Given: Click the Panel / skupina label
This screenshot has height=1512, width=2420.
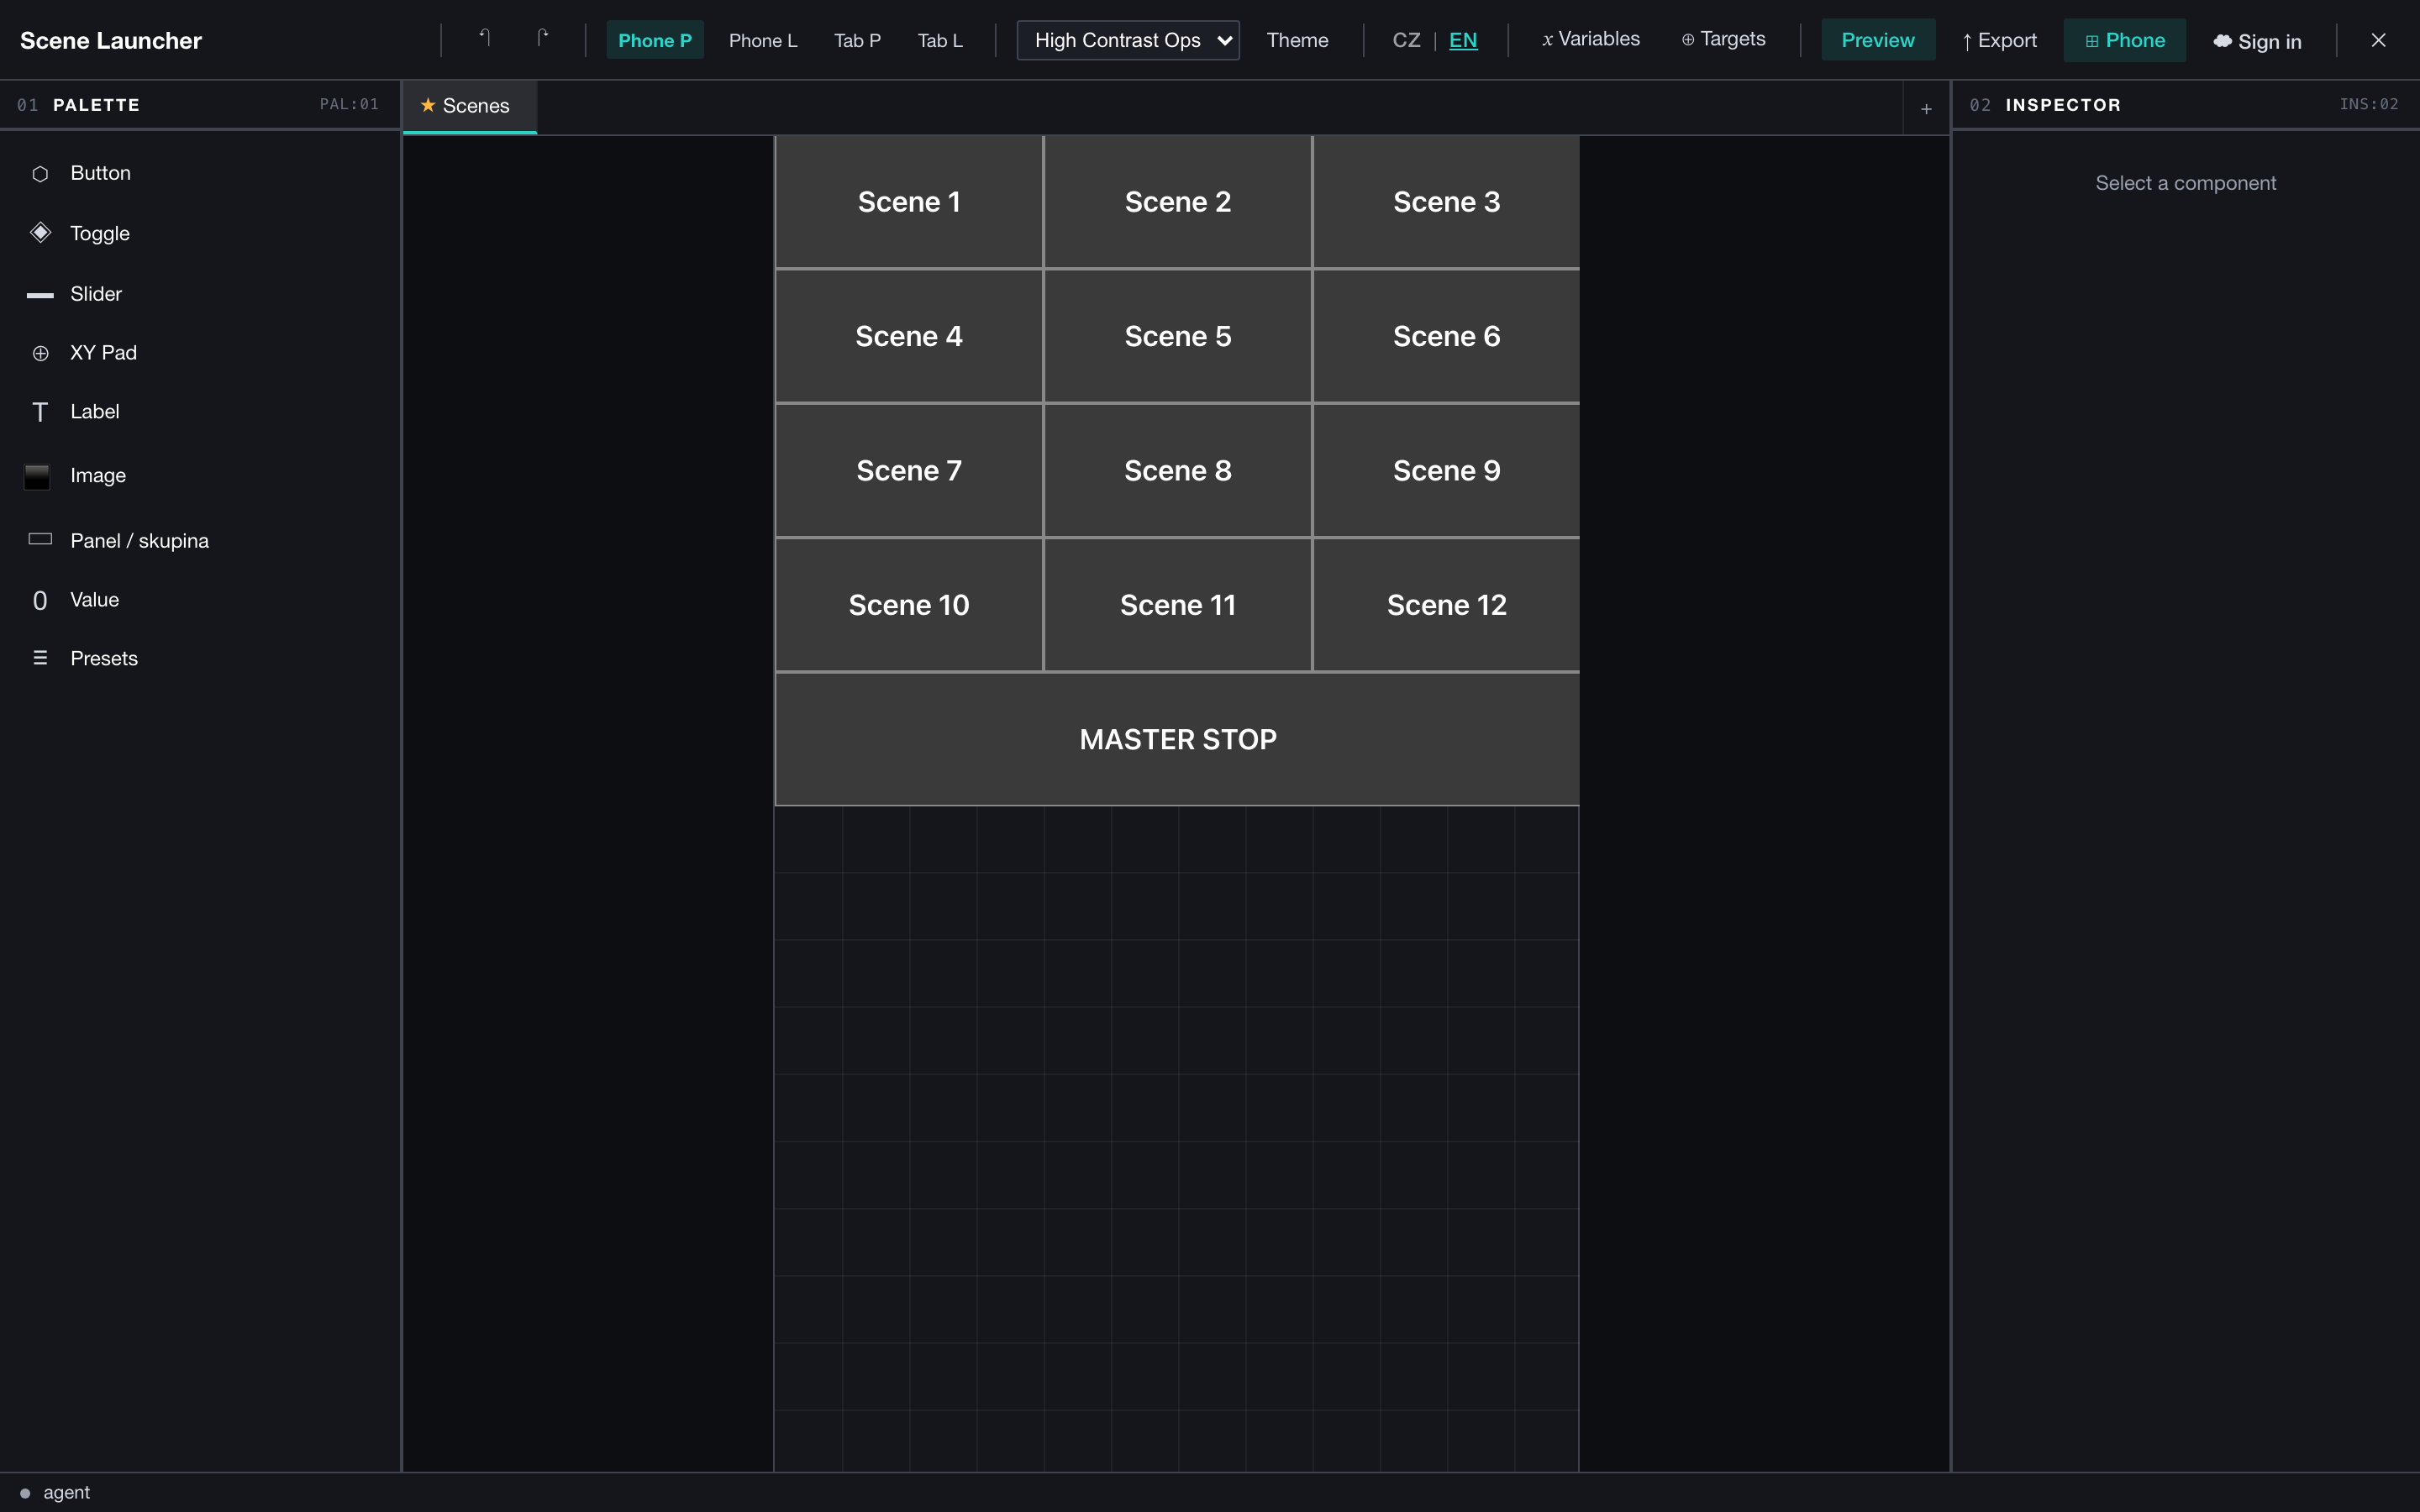Looking at the screenshot, I should click(139, 541).
